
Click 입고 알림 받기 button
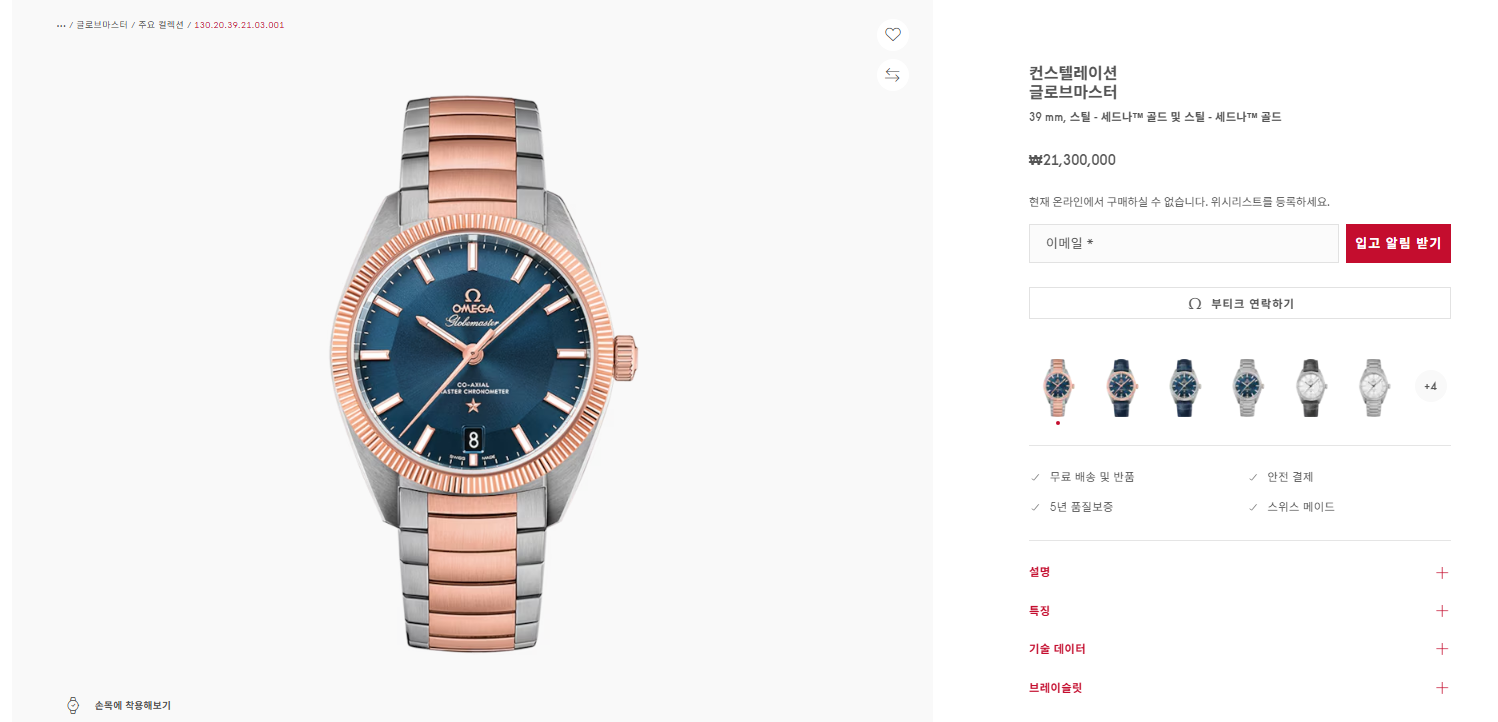(x=1398, y=244)
